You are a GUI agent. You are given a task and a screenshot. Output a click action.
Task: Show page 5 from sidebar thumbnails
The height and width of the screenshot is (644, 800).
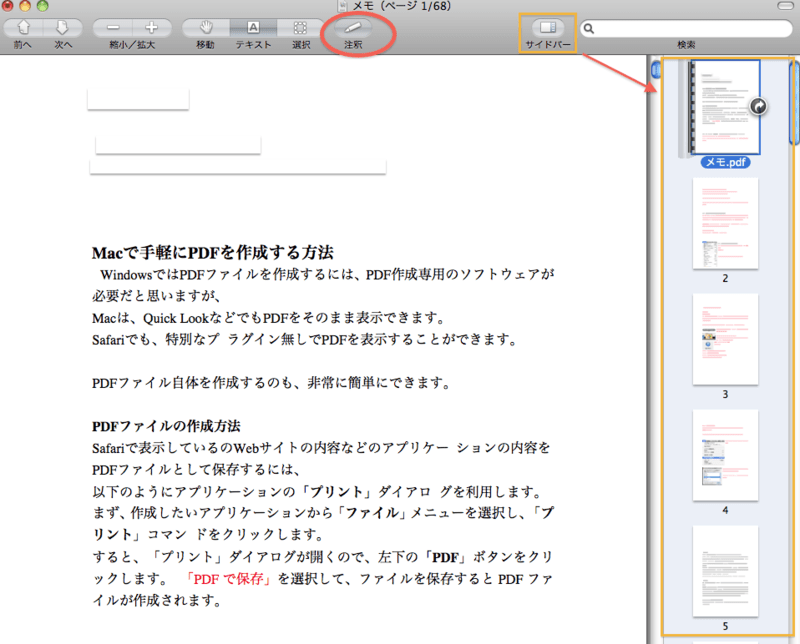(x=725, y=571)
